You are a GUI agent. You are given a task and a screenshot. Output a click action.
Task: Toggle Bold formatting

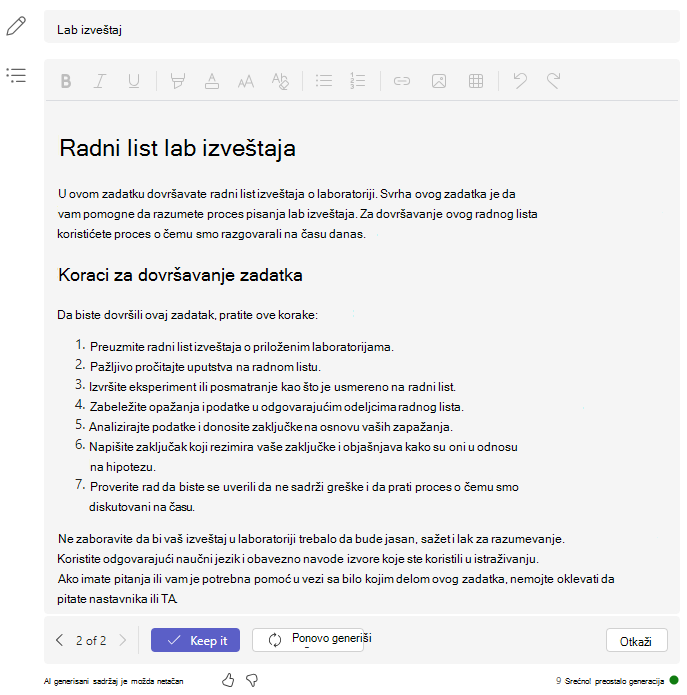(66, 81)
